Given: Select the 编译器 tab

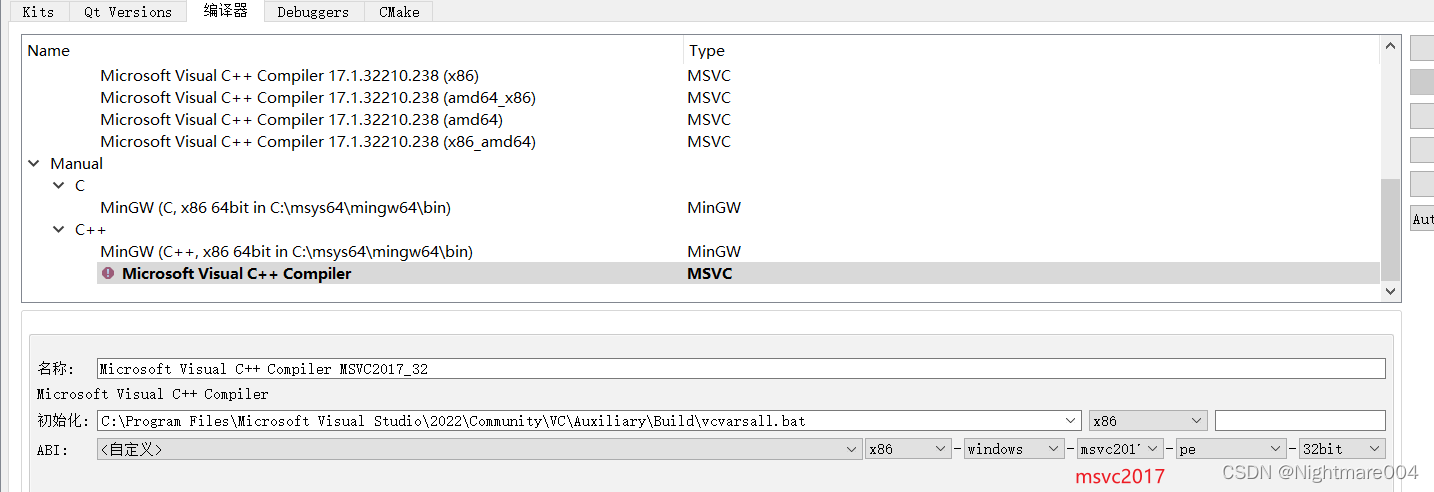Looking at the screenshot, I should point(225,11).
